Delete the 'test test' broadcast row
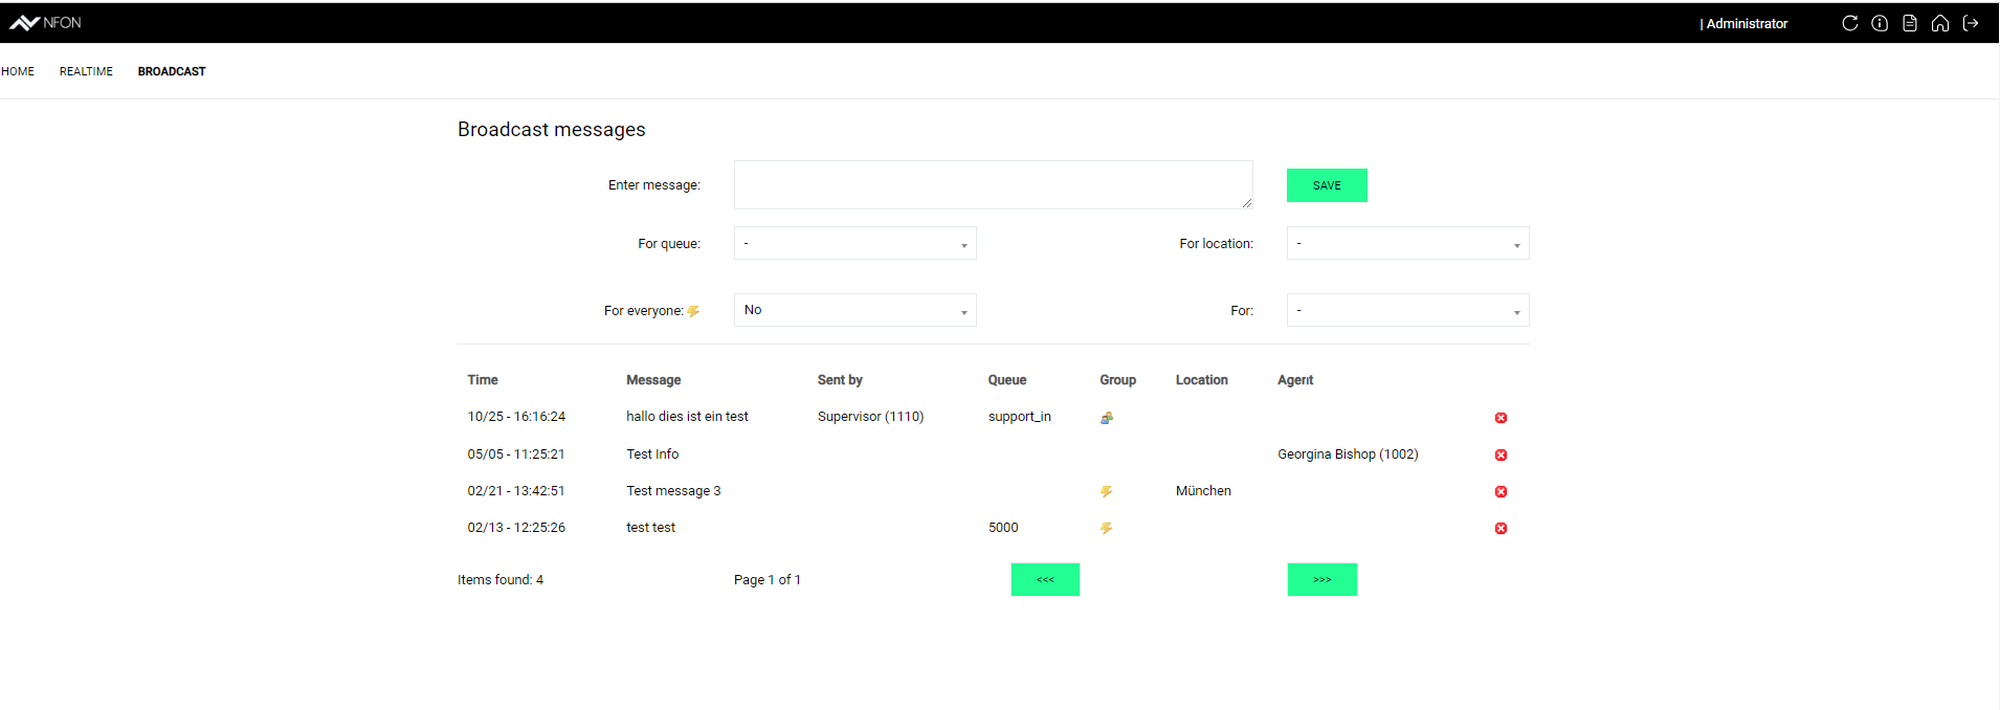The height and width of the screenshot is (710, 2000). [1500, 528]
